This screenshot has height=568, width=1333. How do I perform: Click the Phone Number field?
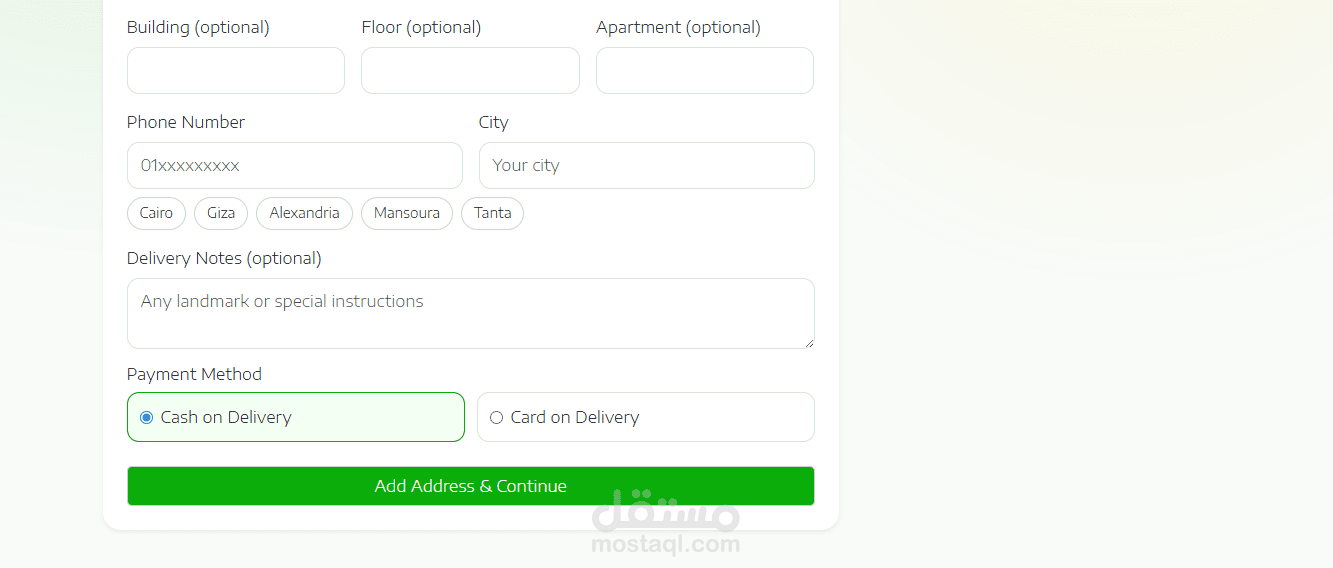pyautogui.click(x=294, y=166)
